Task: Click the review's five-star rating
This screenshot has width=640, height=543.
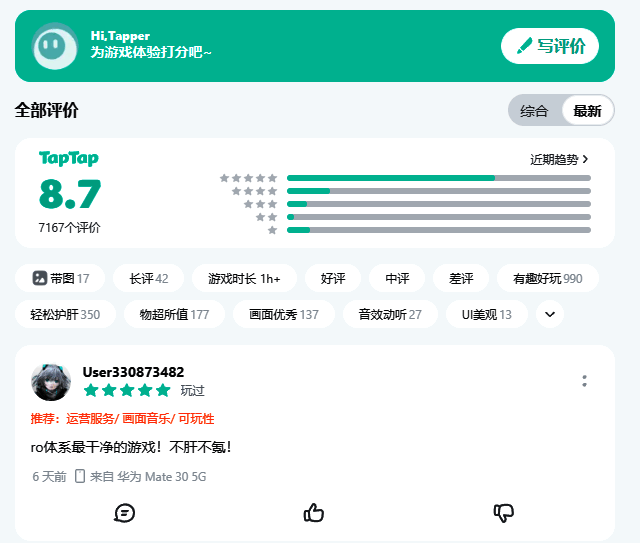Action: coord(127,390)
